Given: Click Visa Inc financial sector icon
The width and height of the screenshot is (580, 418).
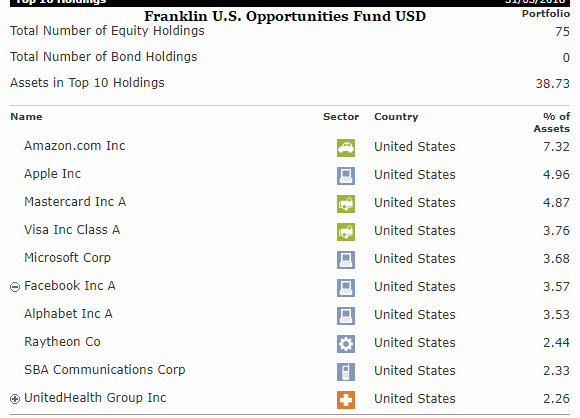Looking at the screenshot, I should point(346,232).
